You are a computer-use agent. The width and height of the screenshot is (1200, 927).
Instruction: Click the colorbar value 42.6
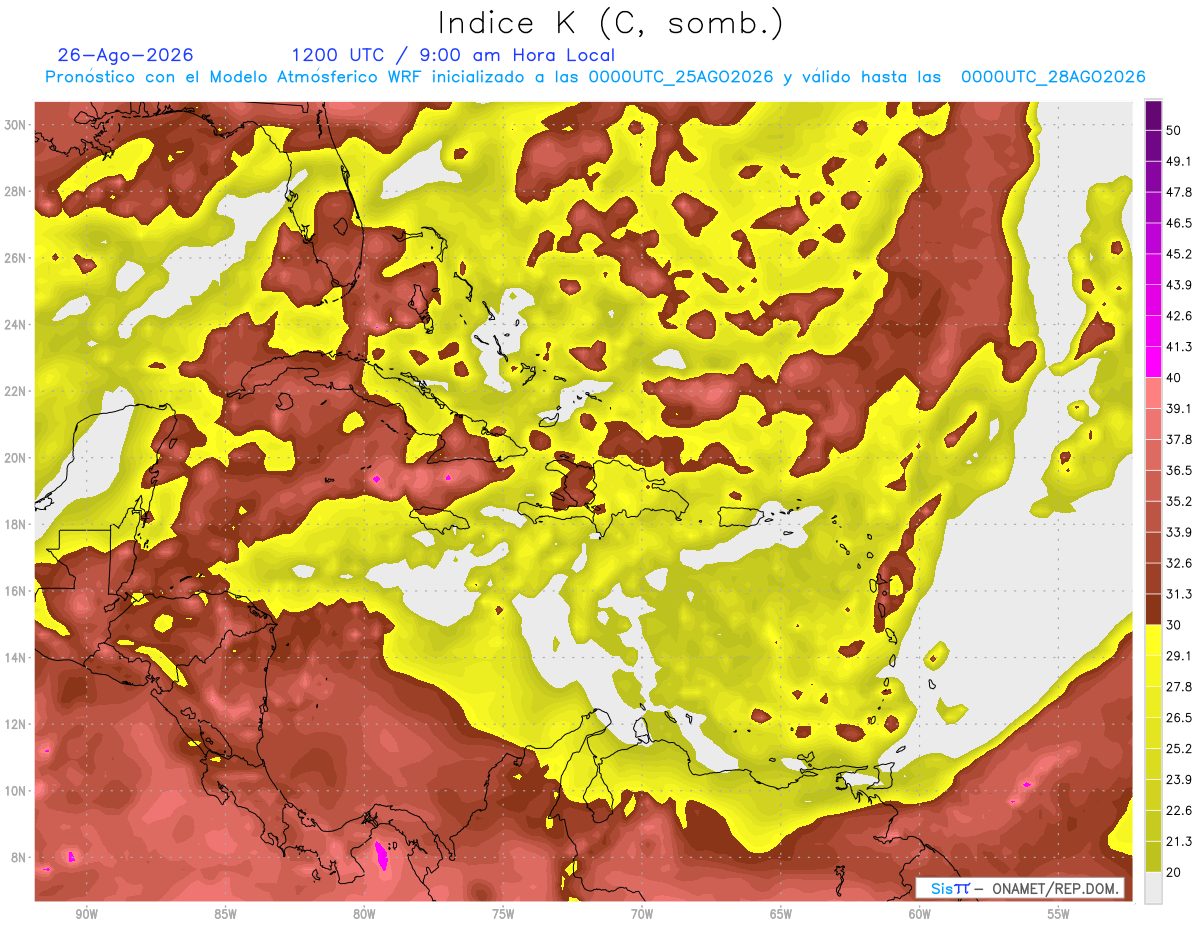pyautogui.click(x=1178, y=316)
